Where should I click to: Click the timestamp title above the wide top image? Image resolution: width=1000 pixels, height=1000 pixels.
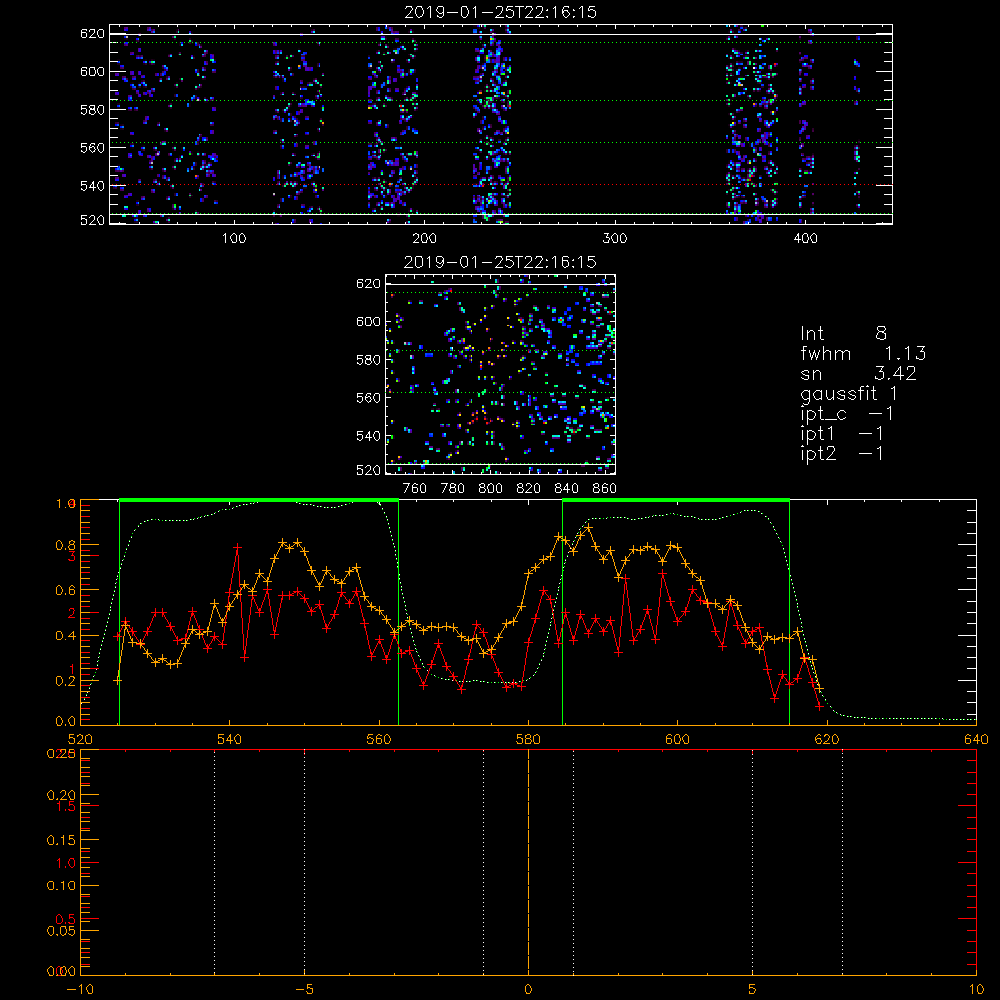[x=501, y=12]
